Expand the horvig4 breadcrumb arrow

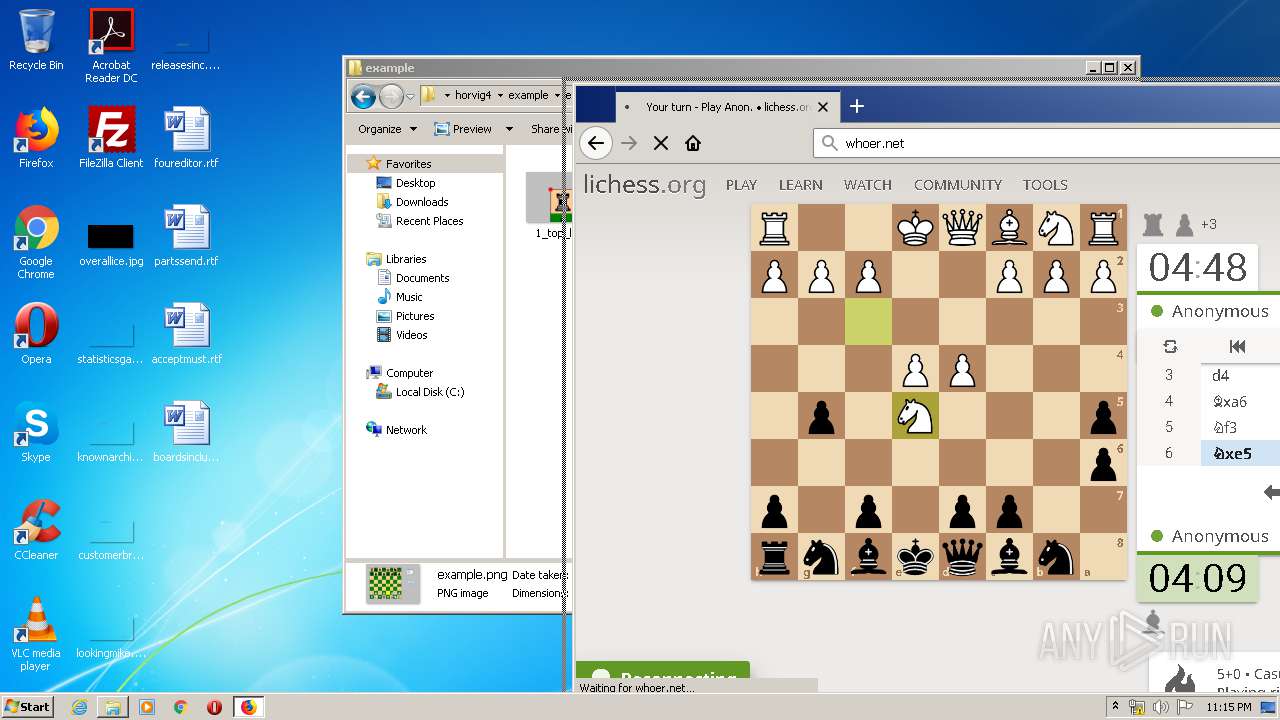coord(502,96)
